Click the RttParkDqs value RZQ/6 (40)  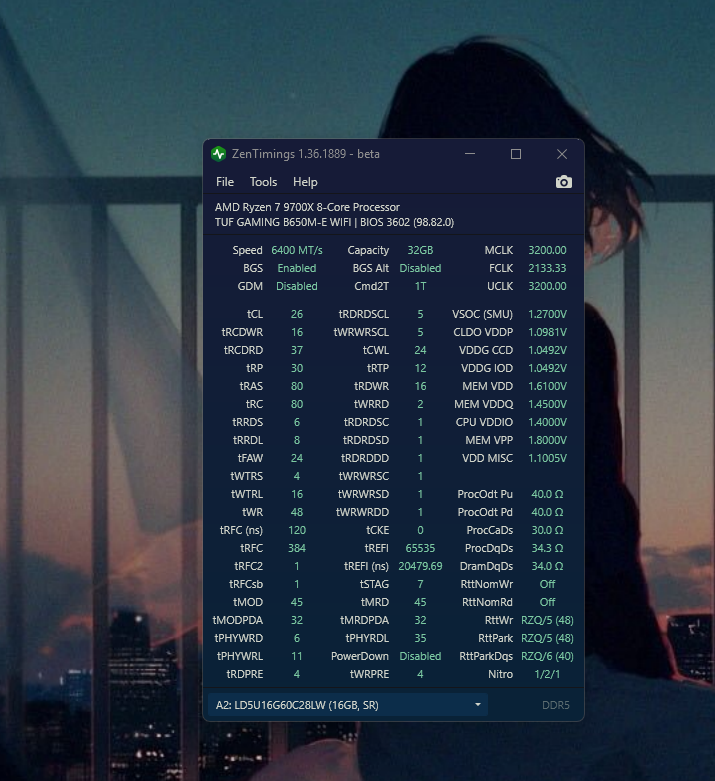547,656
